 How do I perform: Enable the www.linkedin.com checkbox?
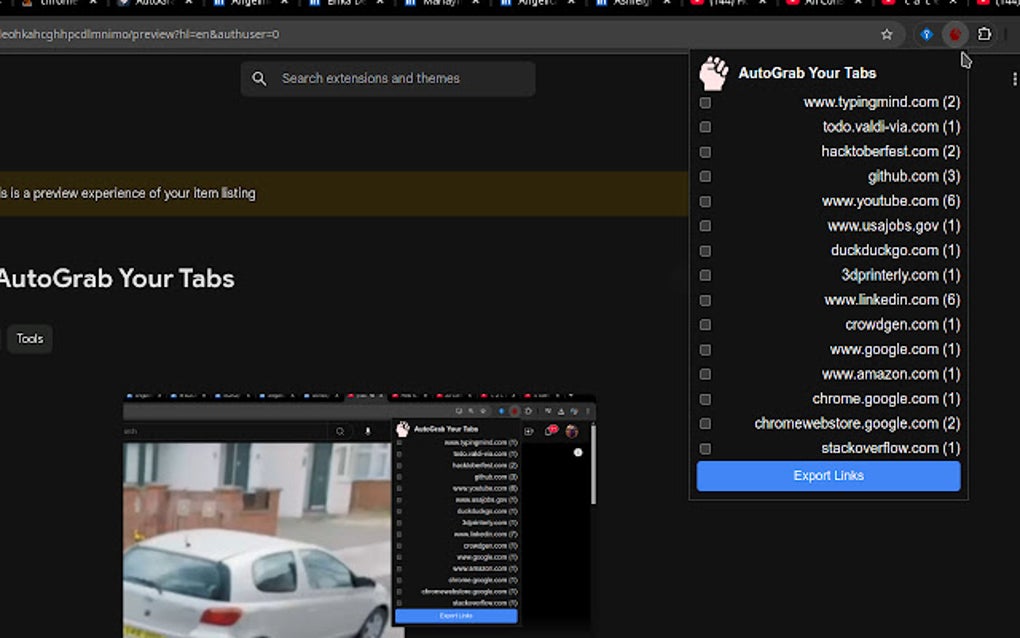click(x=705, y=300)
